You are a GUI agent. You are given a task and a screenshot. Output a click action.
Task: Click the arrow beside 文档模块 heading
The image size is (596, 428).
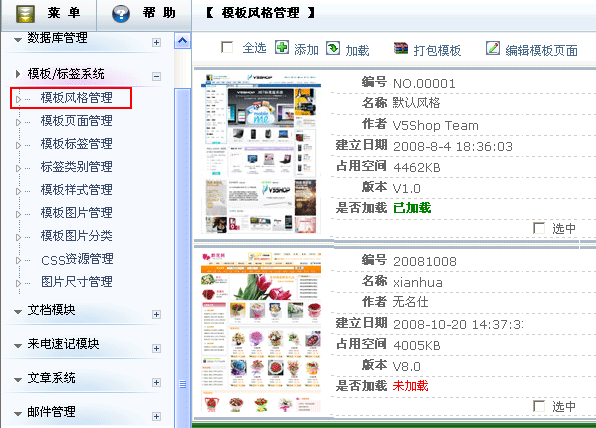pyautogui.click(x=18, y=312)
